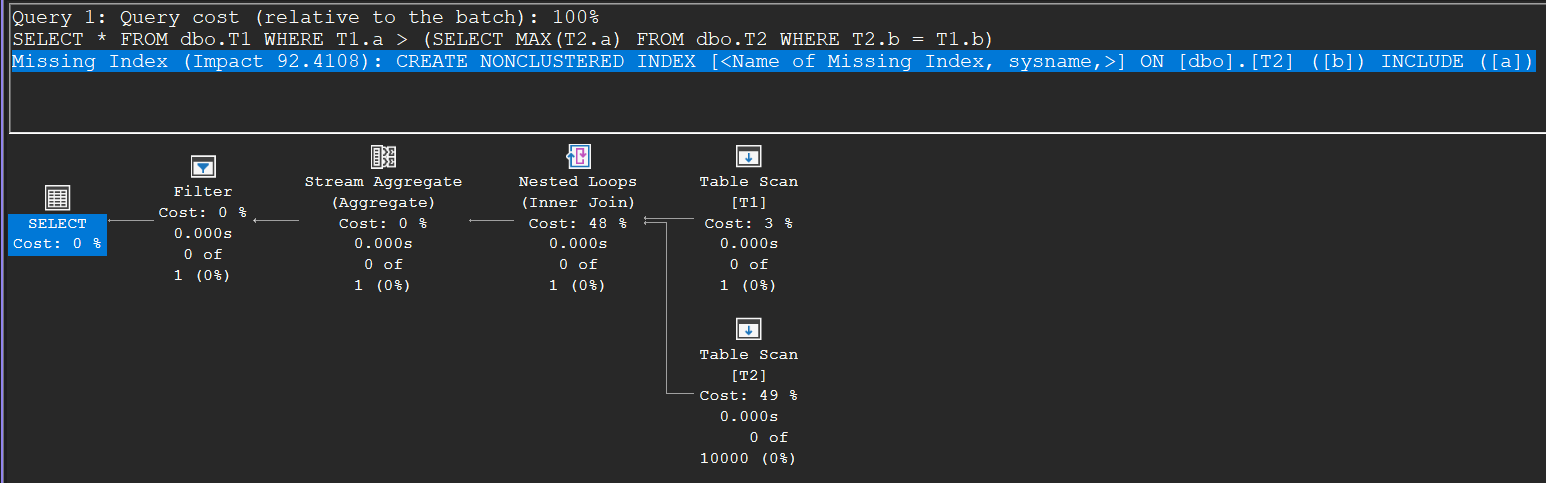Click the '10000 (0%)' row estimate
The width and height of the screenshot is (1546, 483).
pos(749,458)
